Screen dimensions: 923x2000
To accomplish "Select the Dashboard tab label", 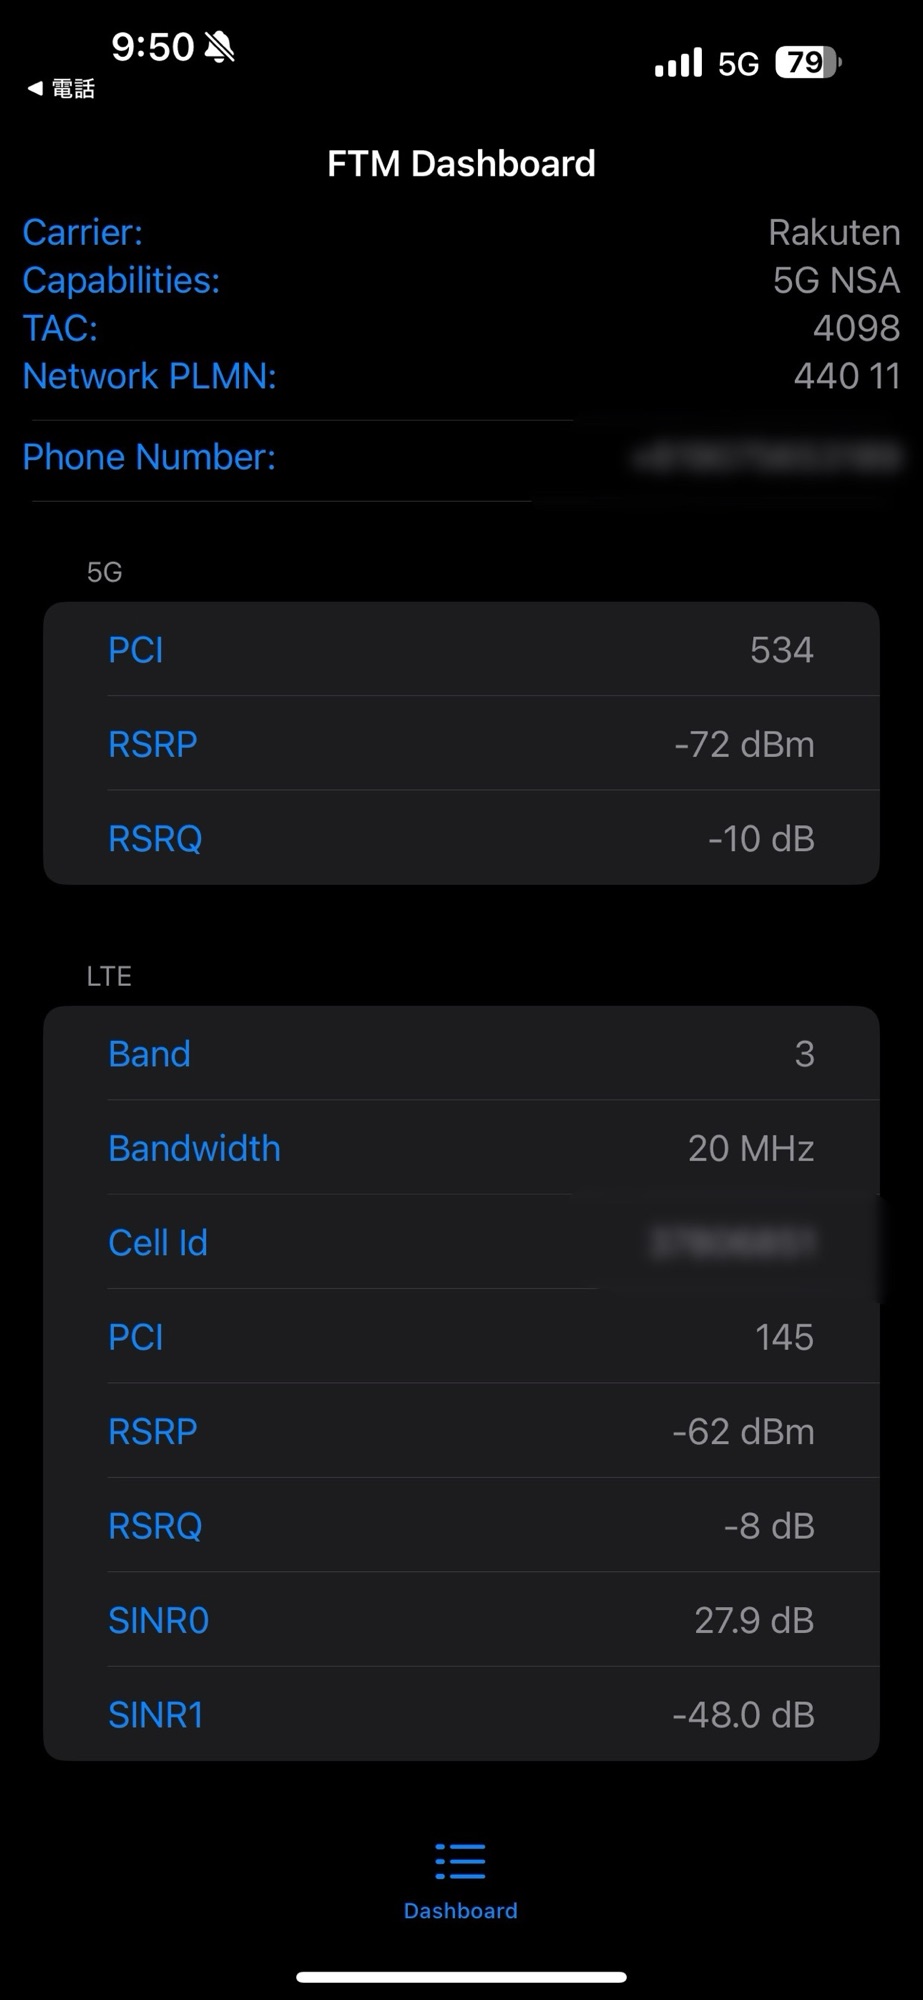I will pyautogui.click(x=460, y=1911).
